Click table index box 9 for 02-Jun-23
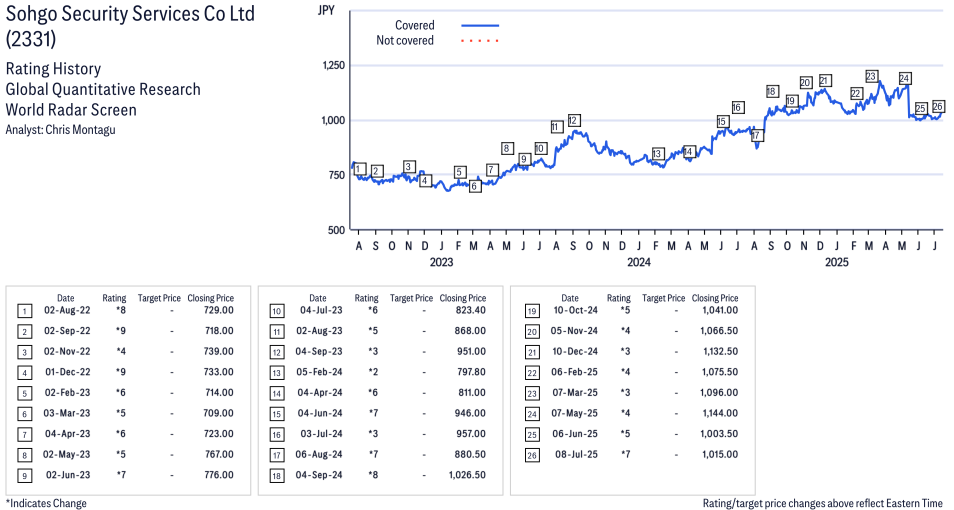The image size is (954, 510). pos(24,476)
